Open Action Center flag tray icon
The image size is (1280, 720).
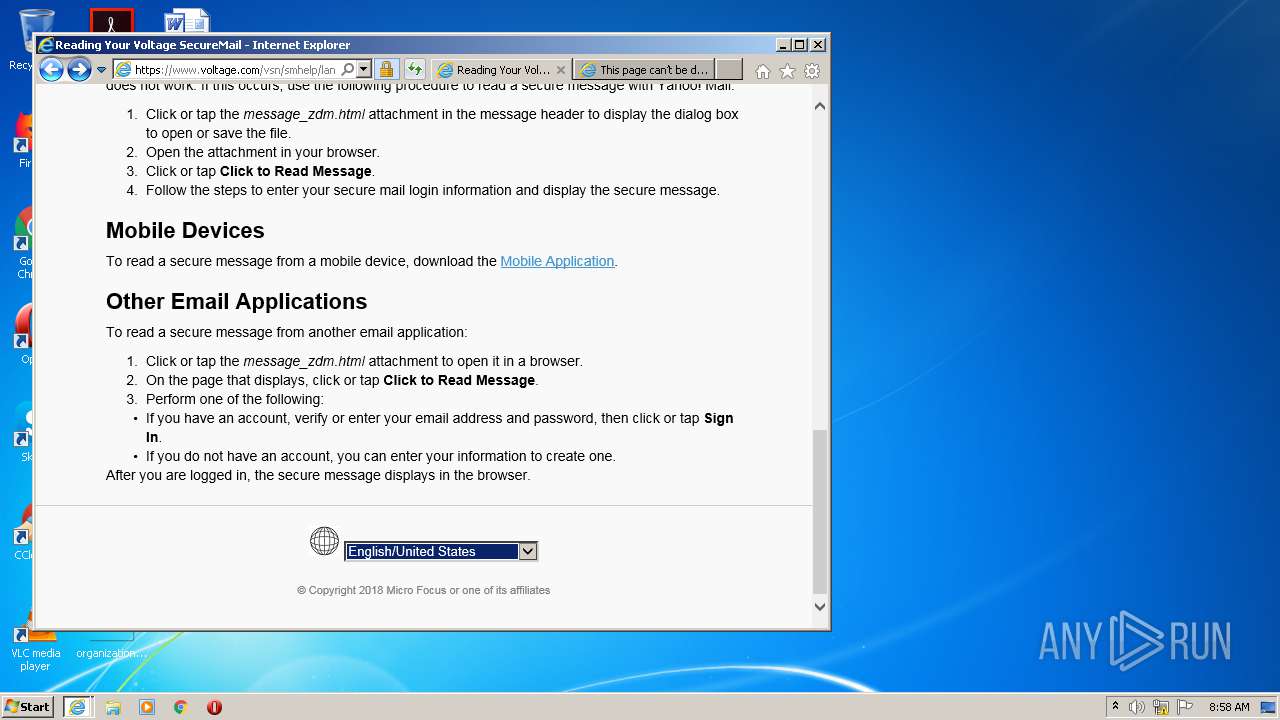coord(1185,707)
